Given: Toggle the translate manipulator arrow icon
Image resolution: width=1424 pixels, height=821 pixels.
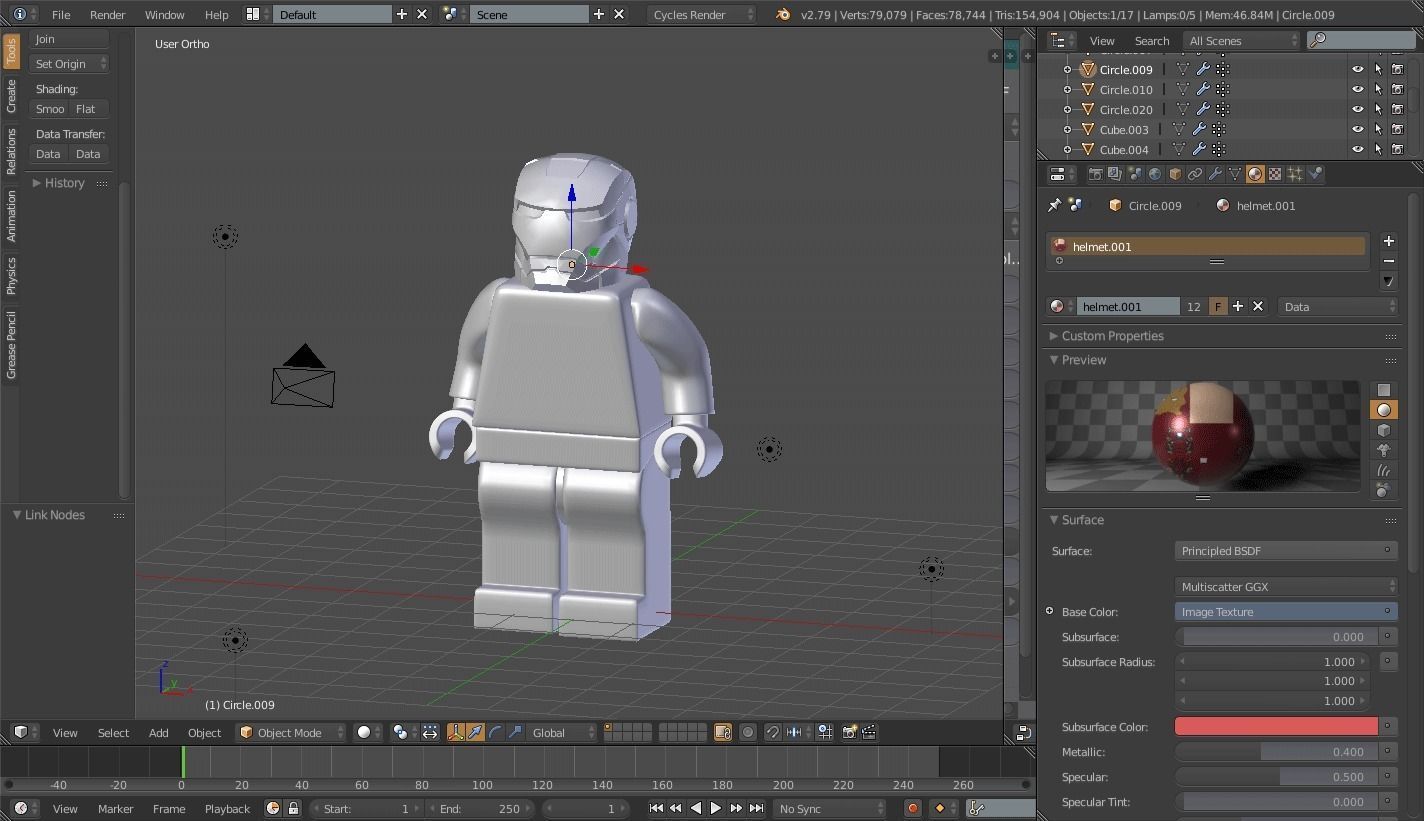Looking at the screenshot, I should pyautogui.click(x=475, y=733).
